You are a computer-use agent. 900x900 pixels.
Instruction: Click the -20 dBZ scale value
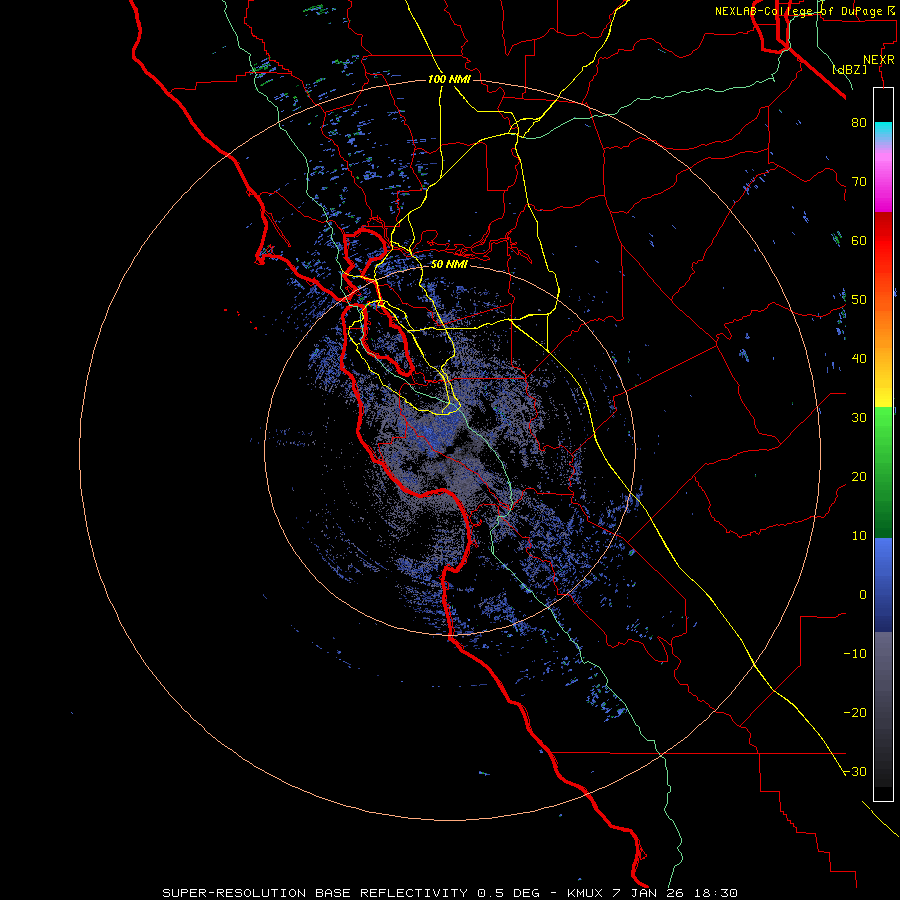(x=855, y=712)
